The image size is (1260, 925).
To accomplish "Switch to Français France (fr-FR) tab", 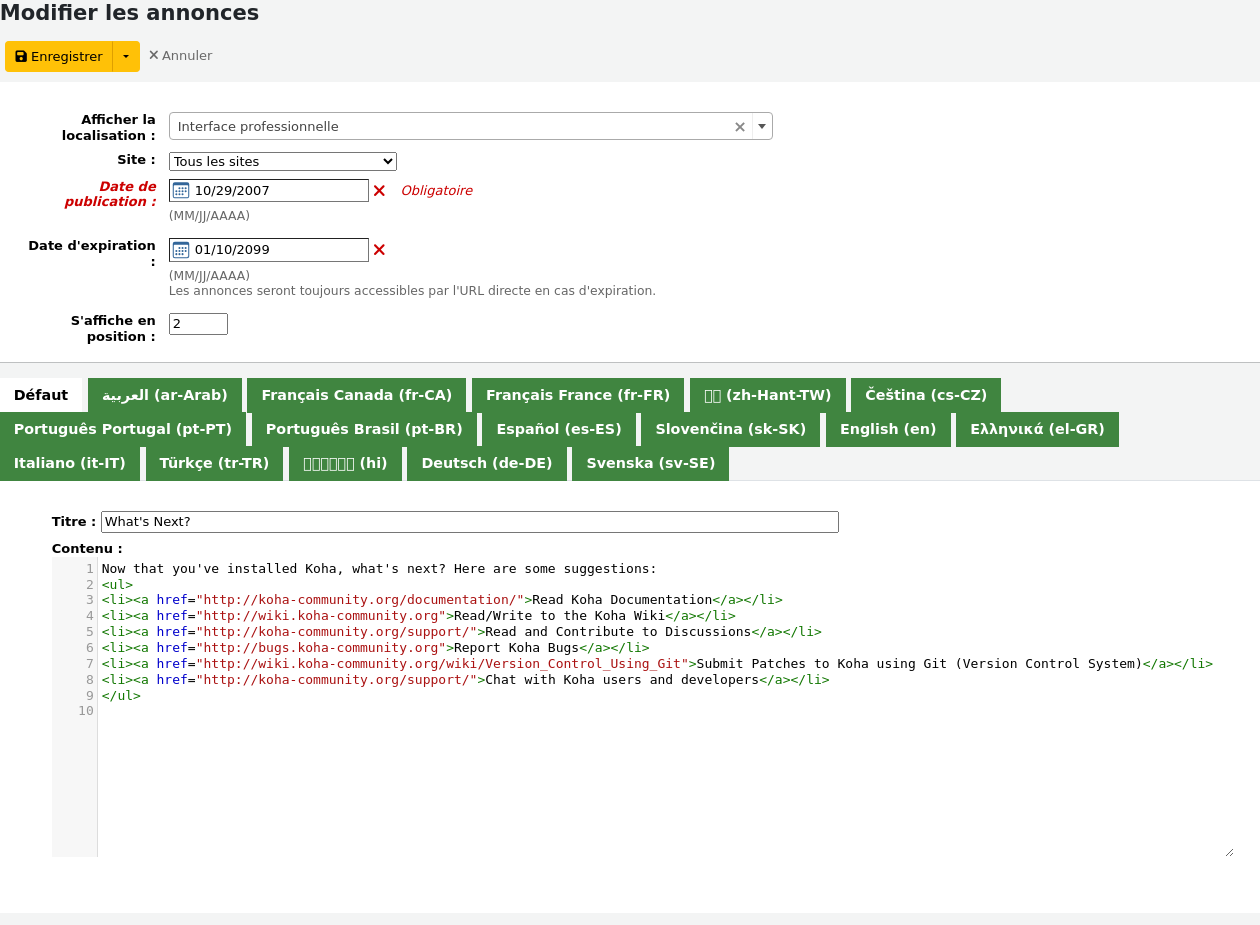I will coord(578,395).
